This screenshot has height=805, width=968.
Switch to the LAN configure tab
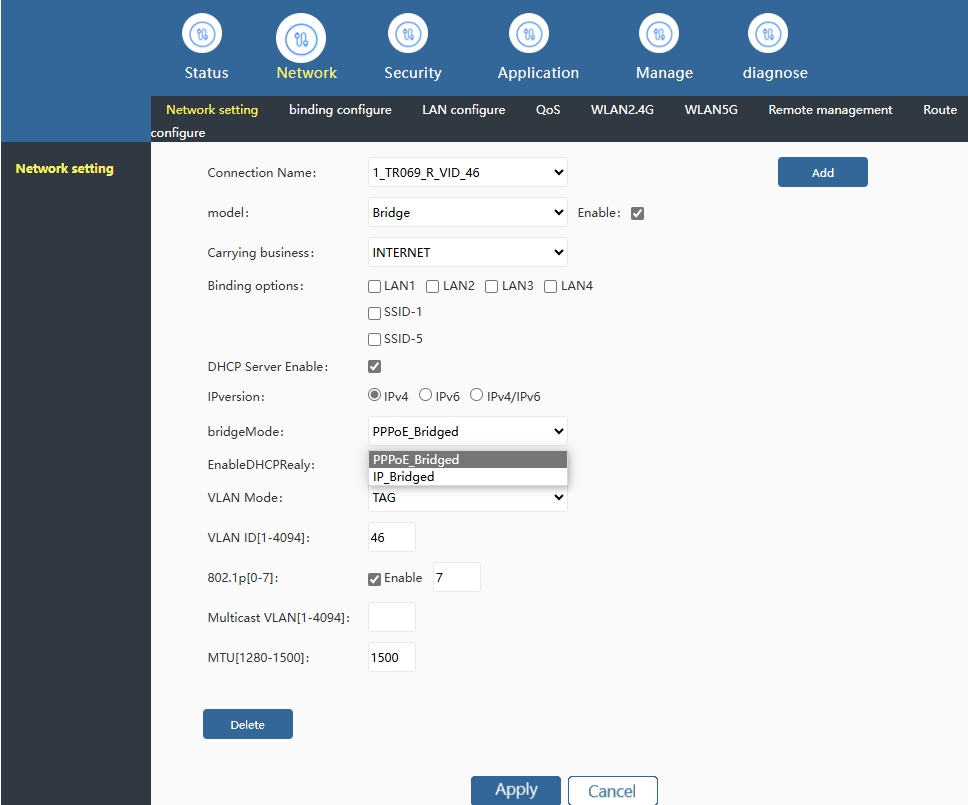point(463,110)
